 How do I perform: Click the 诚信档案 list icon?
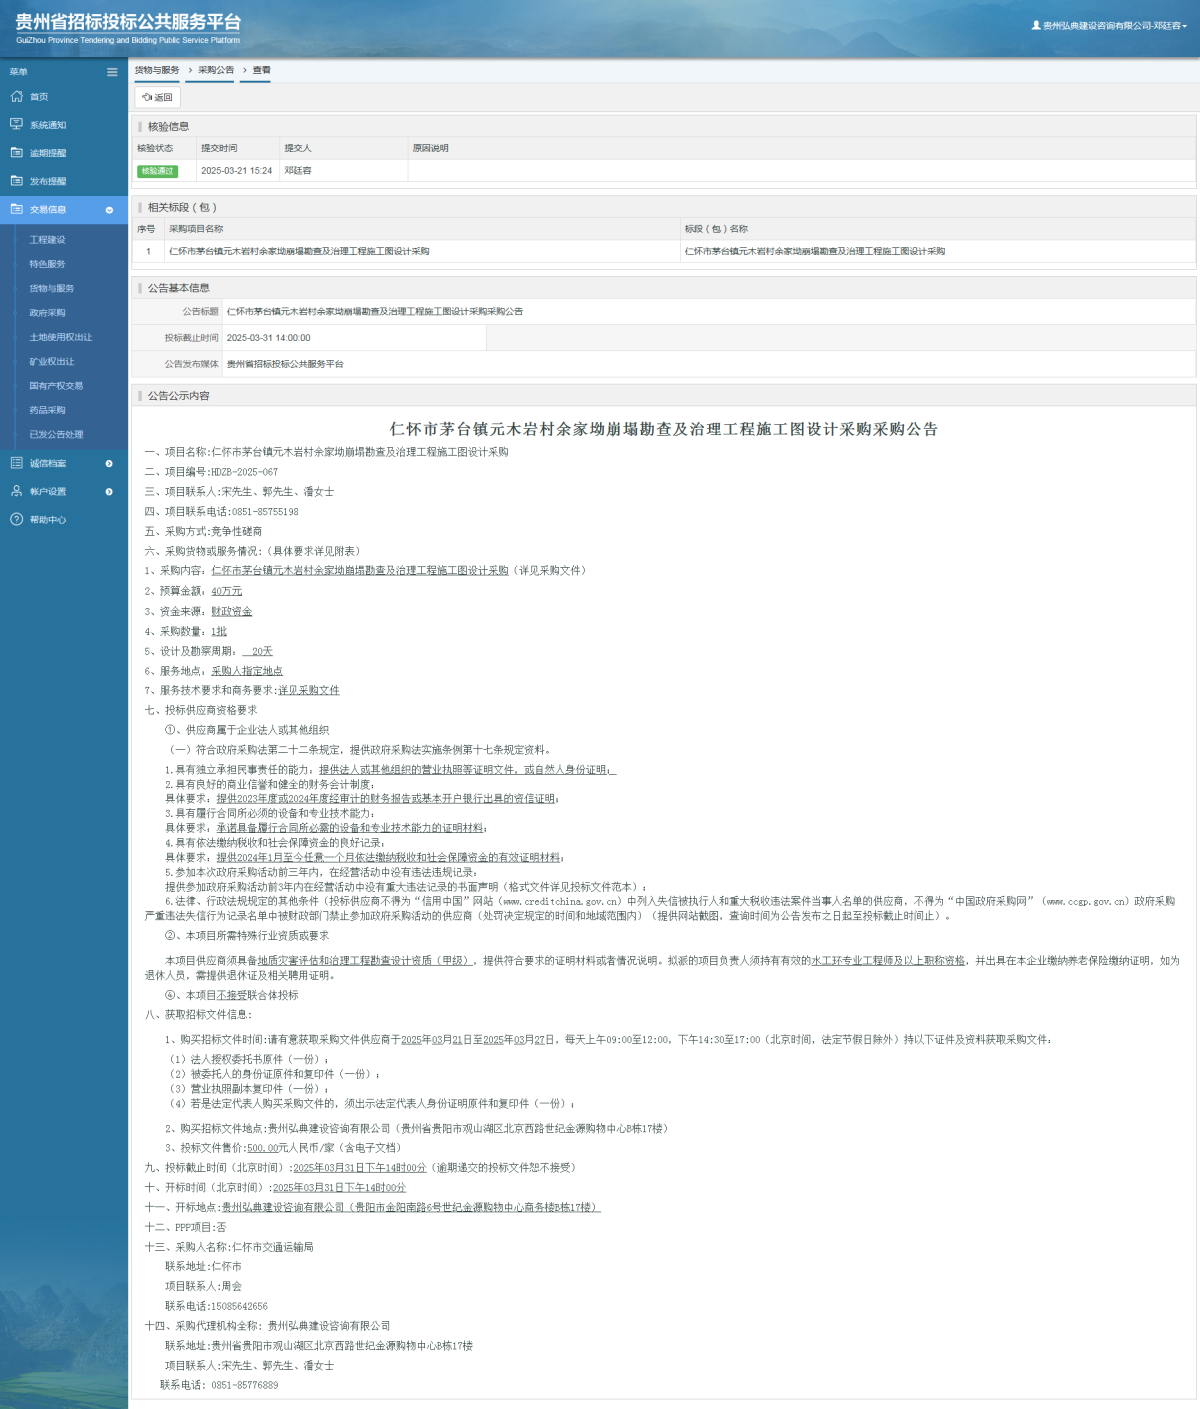tap(16, 463)
